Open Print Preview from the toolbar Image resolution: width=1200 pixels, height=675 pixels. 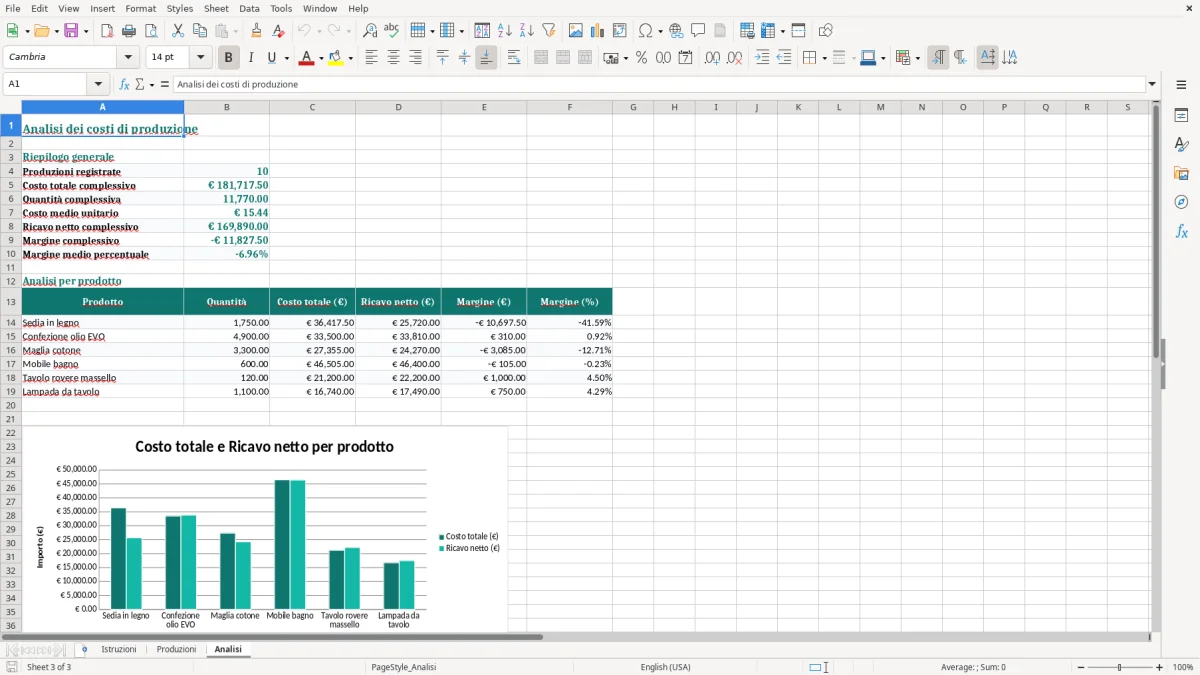pyautogui.click(x=151, y=31)
